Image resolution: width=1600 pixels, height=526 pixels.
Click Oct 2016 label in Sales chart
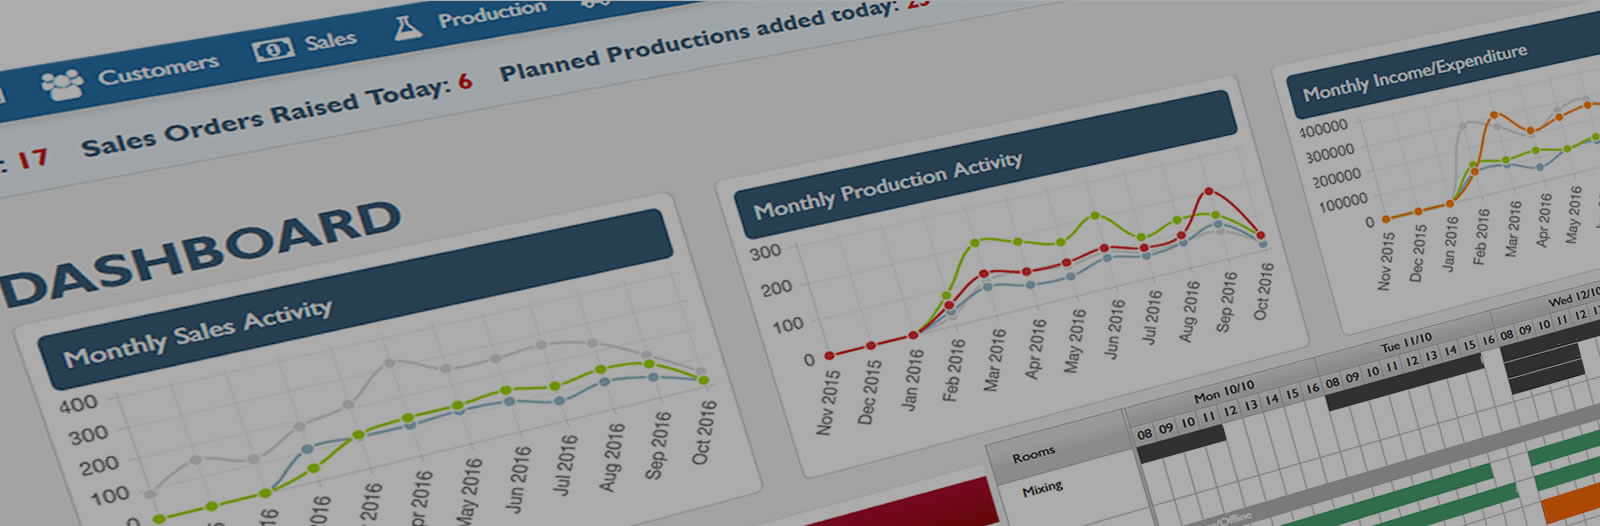704,431
